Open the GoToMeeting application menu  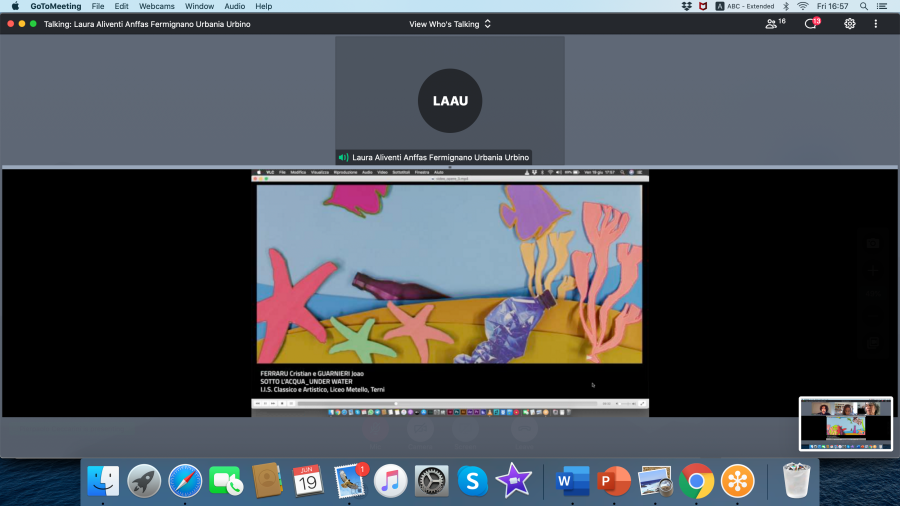pyautogui.click(x=56, y=6)
